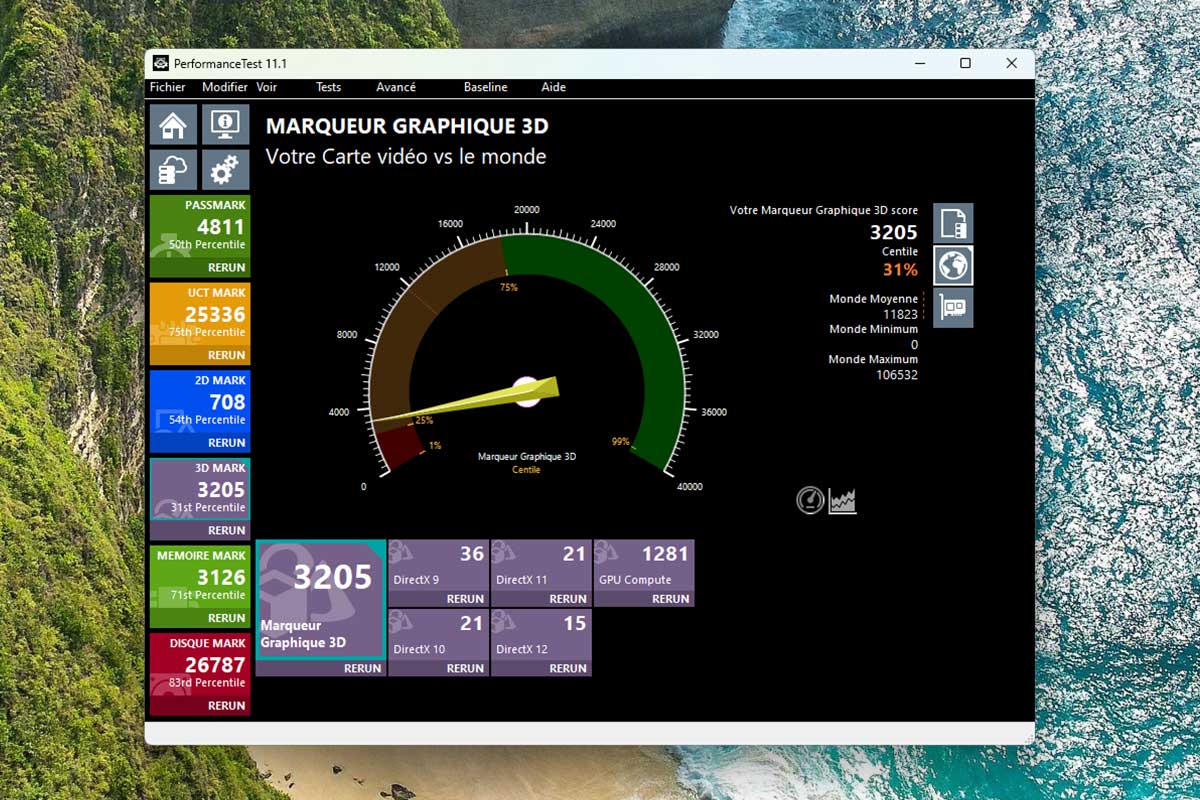
Task: Open the Aide menu
Action: pyautogui.click(x=553, y=87)
